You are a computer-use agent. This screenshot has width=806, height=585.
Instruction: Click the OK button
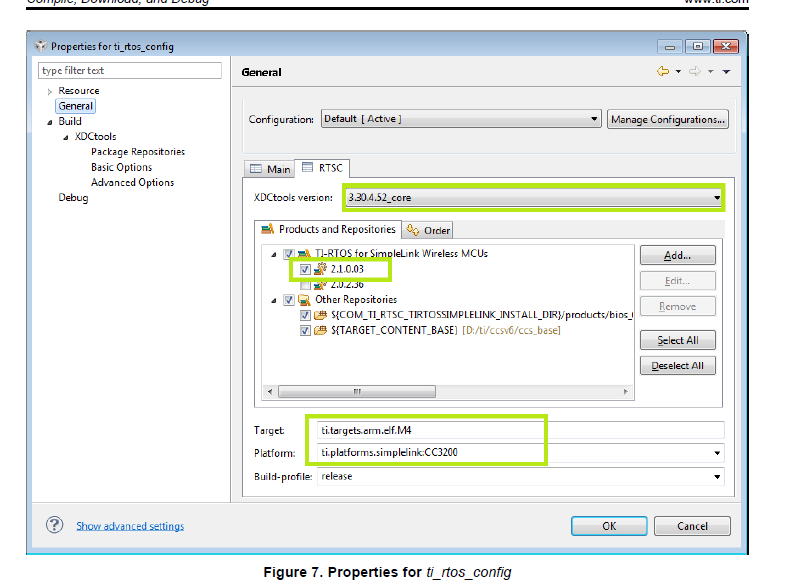click(609, 526)
